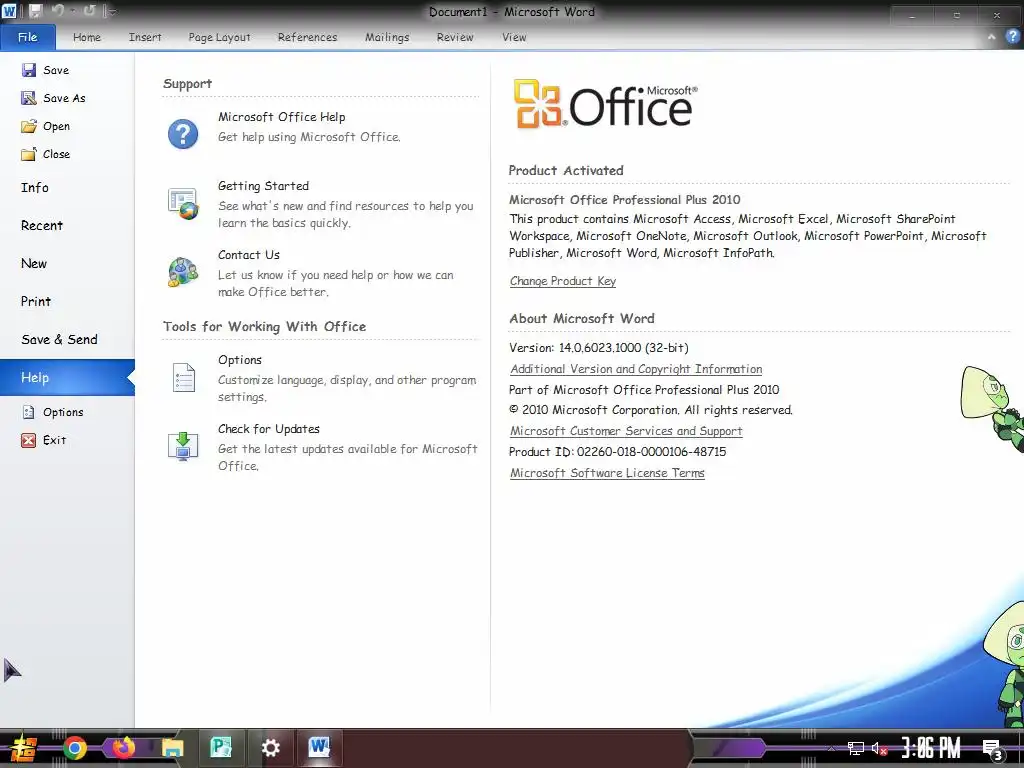Click the Version 14.0.6023.1000 text
This screenshot has height=768, width=1024.
pos(599,348)
